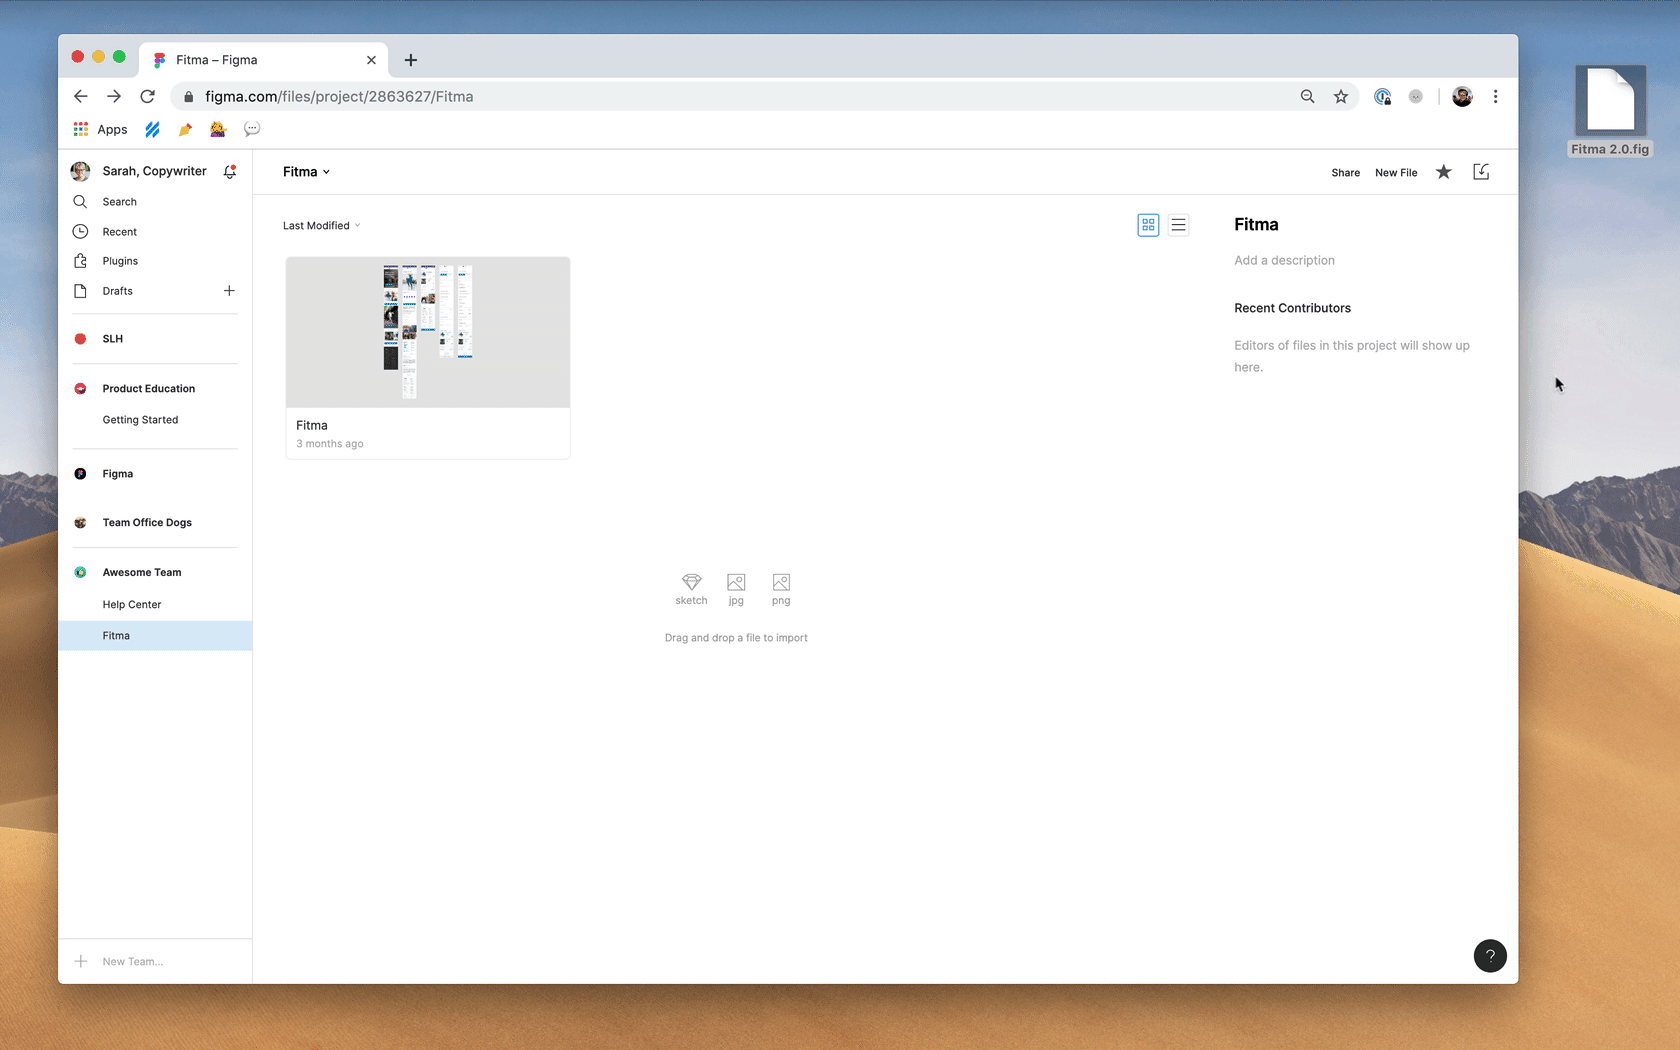Open the Chrome profile avatar
Viewport: 1680px width, 1050px height.
point(1462,97)
